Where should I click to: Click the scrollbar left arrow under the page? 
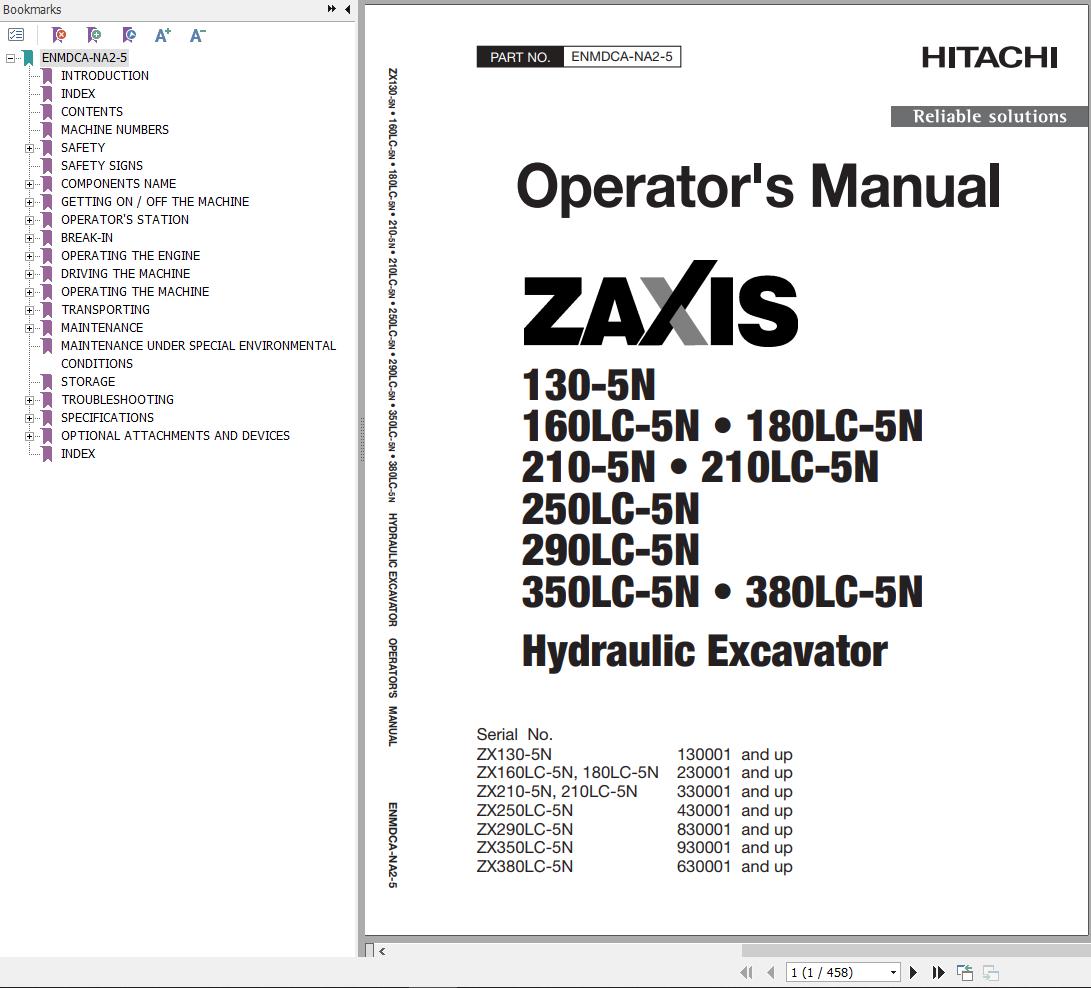point(382,950)
